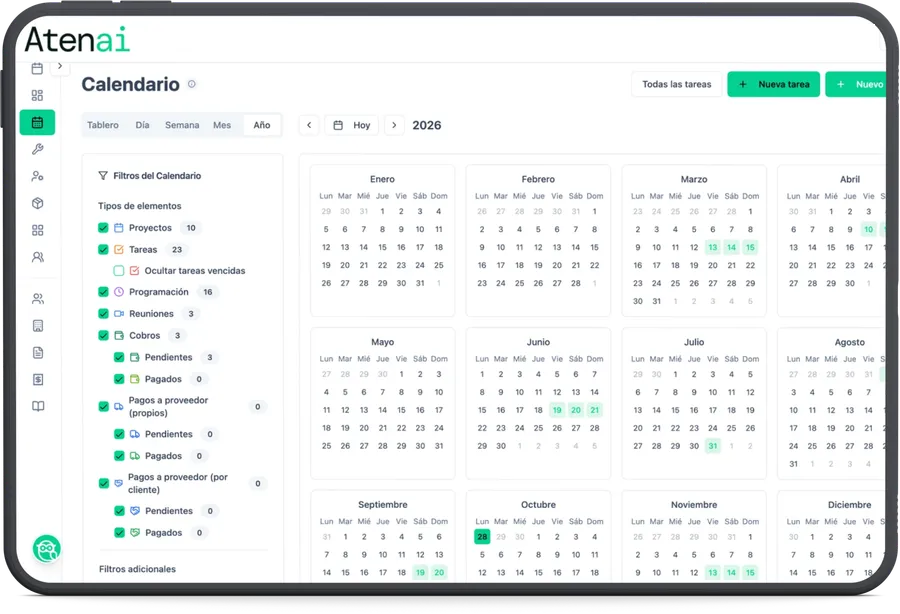Switch to the Día view tab
The width and height of the screenshot is (900, 614).
pyautogui.click(x=142, y=125)
